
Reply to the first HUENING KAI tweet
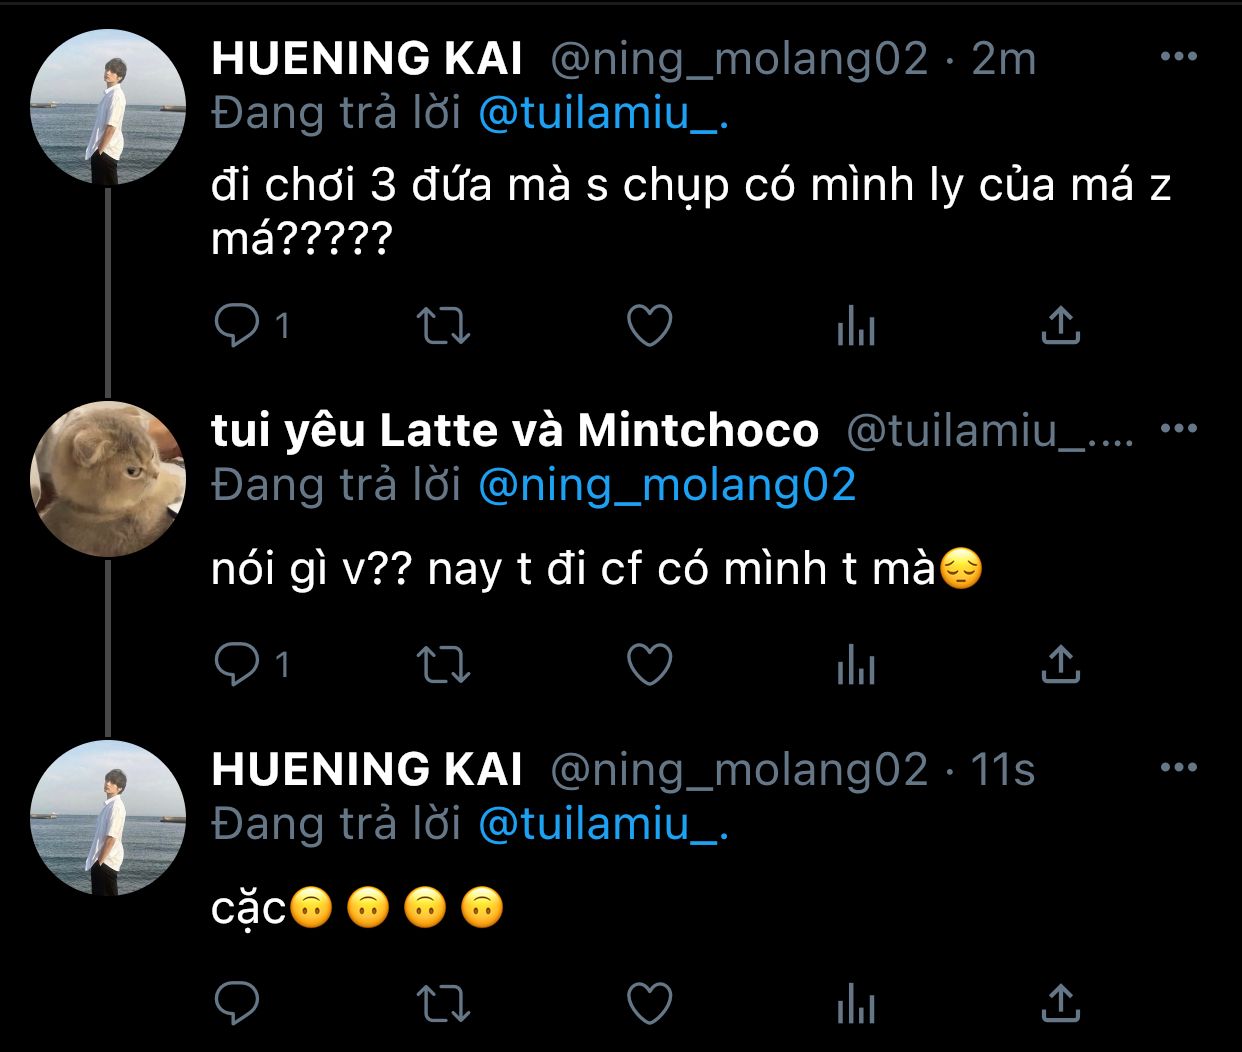click(x=238, y=325)
